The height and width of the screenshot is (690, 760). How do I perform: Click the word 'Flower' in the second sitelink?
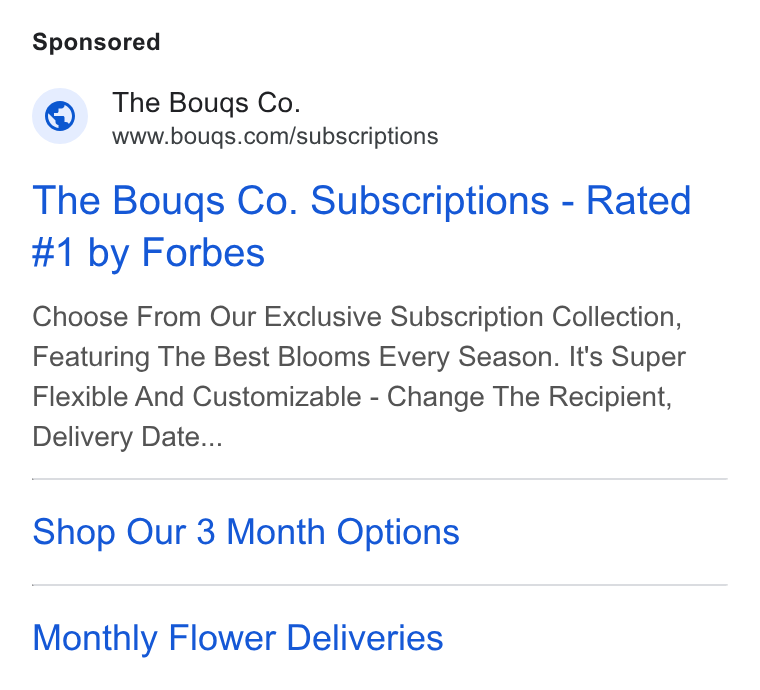point(222,638)
